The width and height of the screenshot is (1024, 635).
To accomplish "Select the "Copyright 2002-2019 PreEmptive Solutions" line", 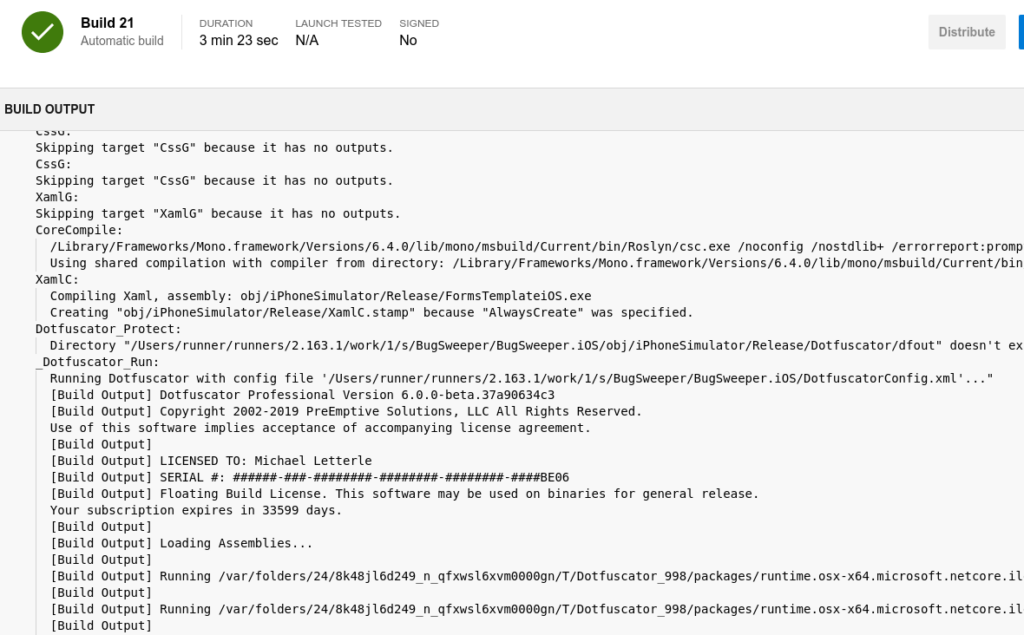I will (x=346, y=412).
